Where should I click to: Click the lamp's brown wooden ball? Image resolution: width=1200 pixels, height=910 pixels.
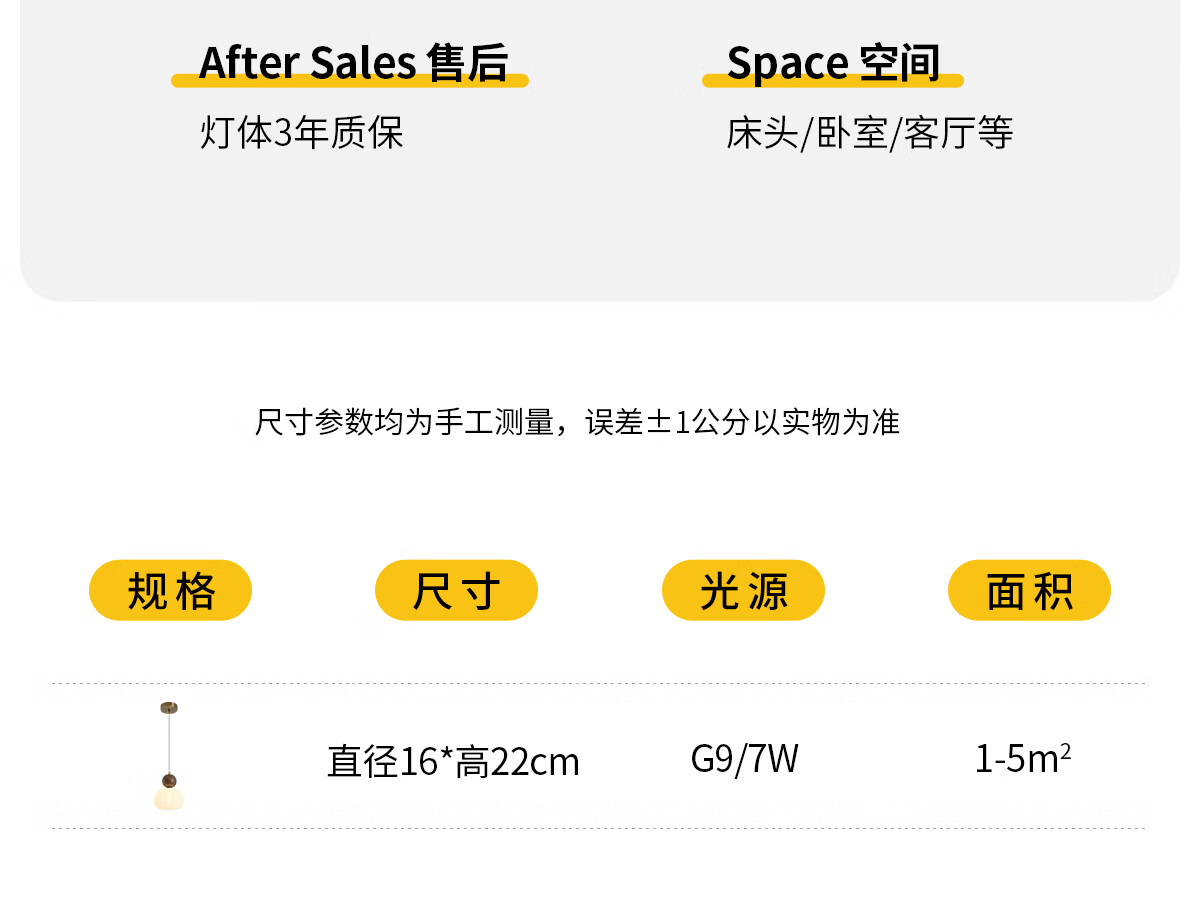(170, 780)
